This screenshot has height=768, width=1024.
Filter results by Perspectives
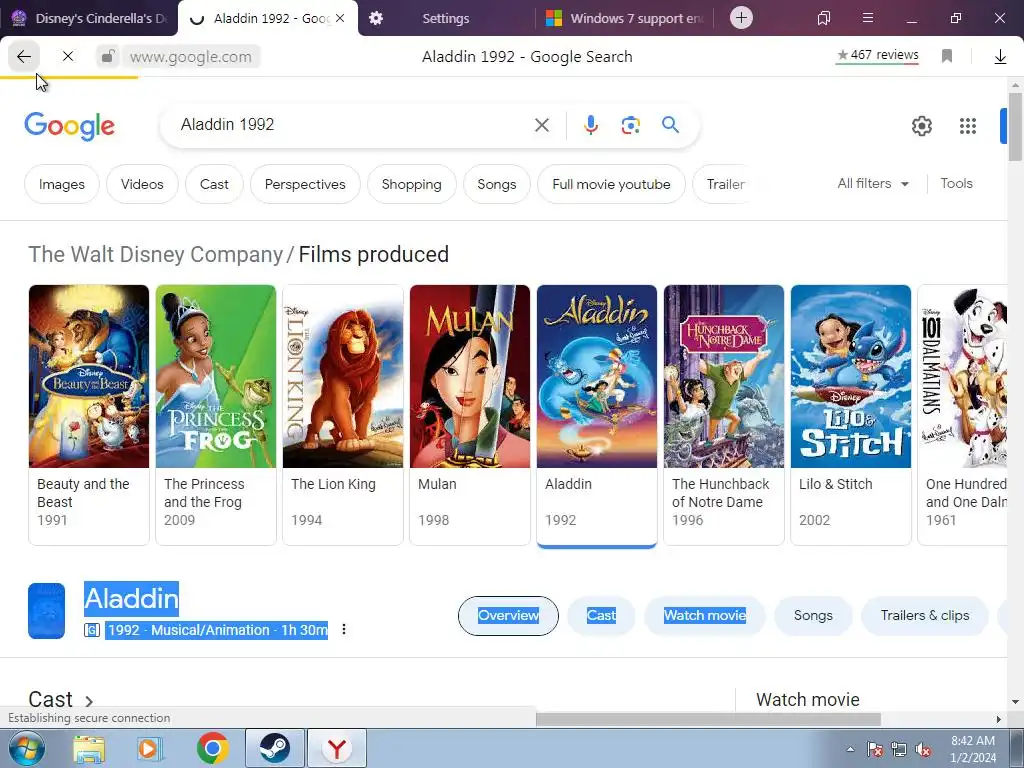pos(305,184)
